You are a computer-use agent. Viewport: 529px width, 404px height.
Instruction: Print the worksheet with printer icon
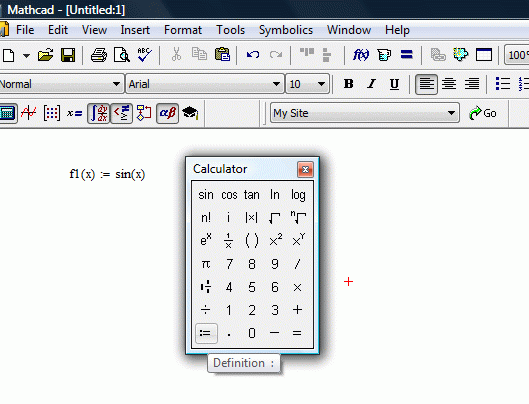[99, 55]
